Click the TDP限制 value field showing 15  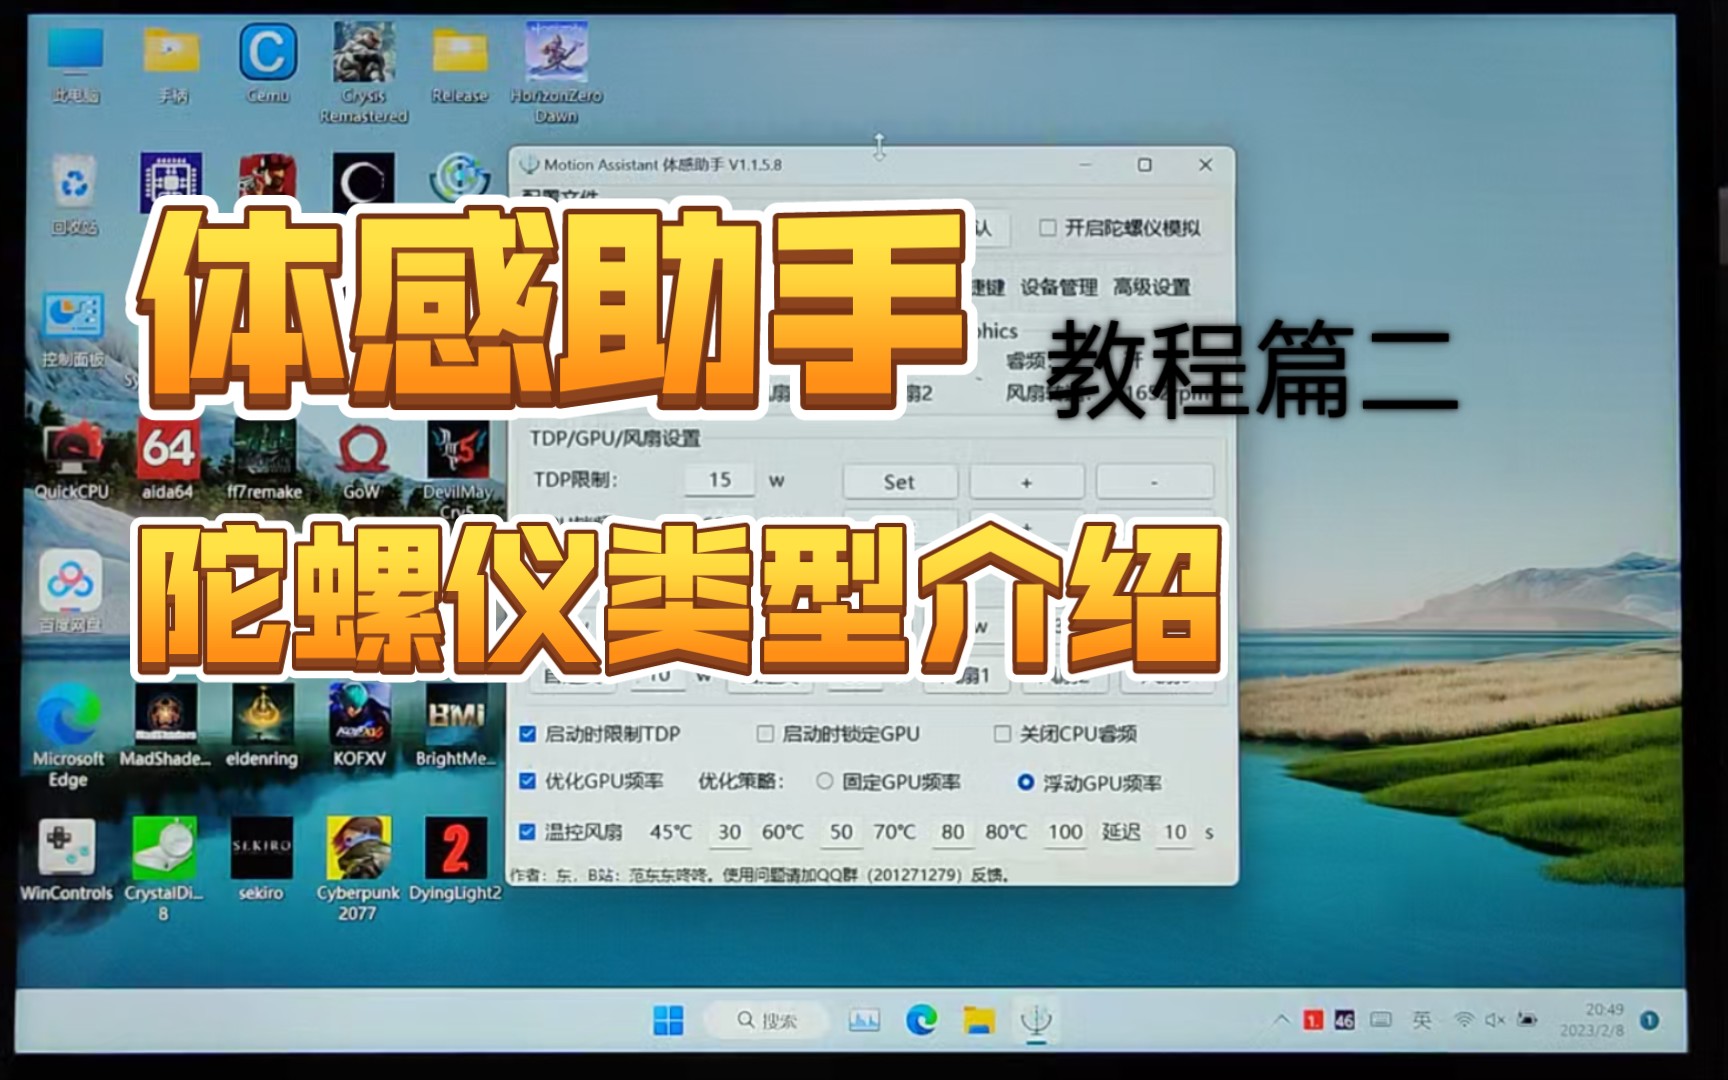pos(720,480)
